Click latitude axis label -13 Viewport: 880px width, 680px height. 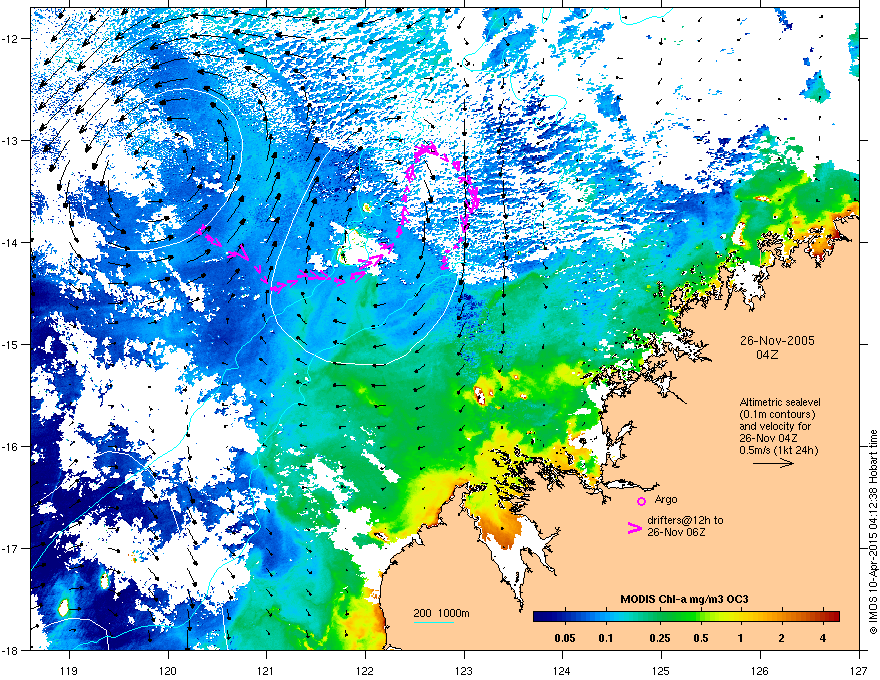click(11, 140)
